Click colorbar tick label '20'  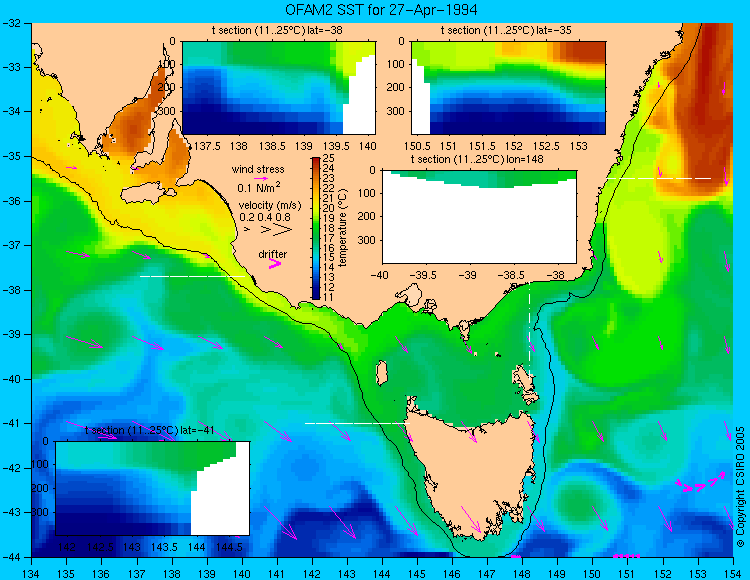(329, 208)
